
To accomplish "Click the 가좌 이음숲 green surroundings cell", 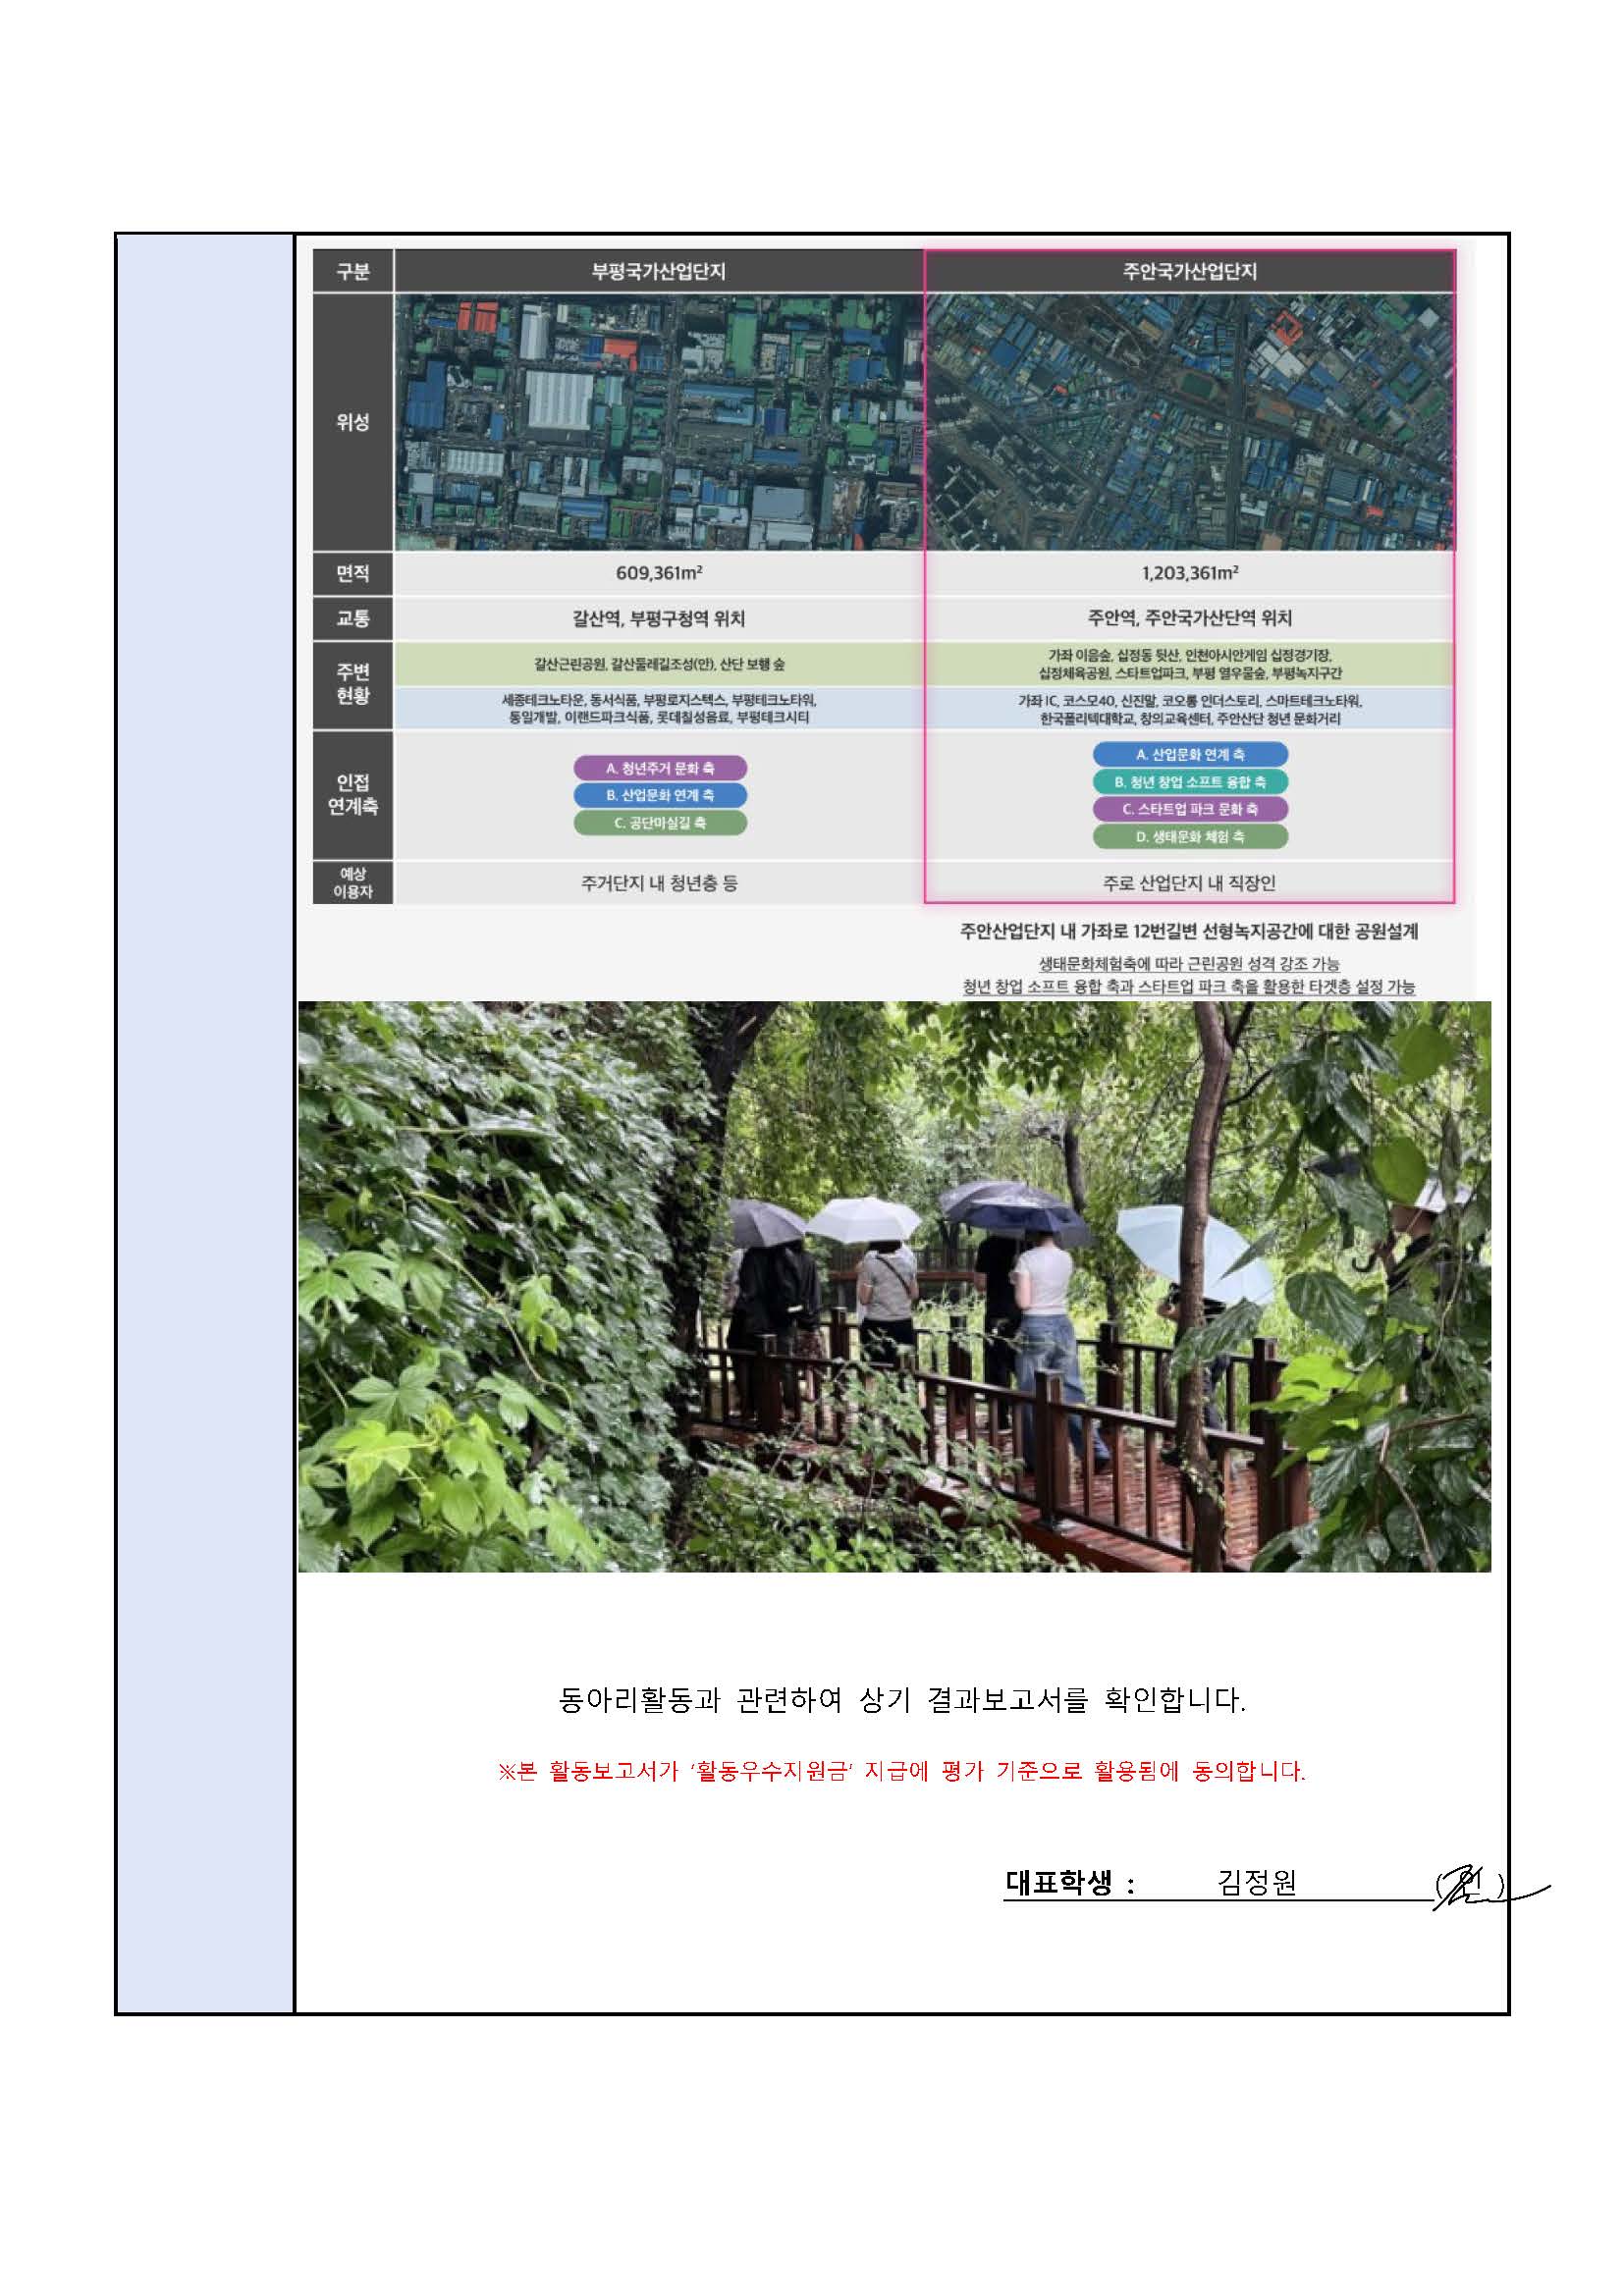I will click(x=1189, y=664).
